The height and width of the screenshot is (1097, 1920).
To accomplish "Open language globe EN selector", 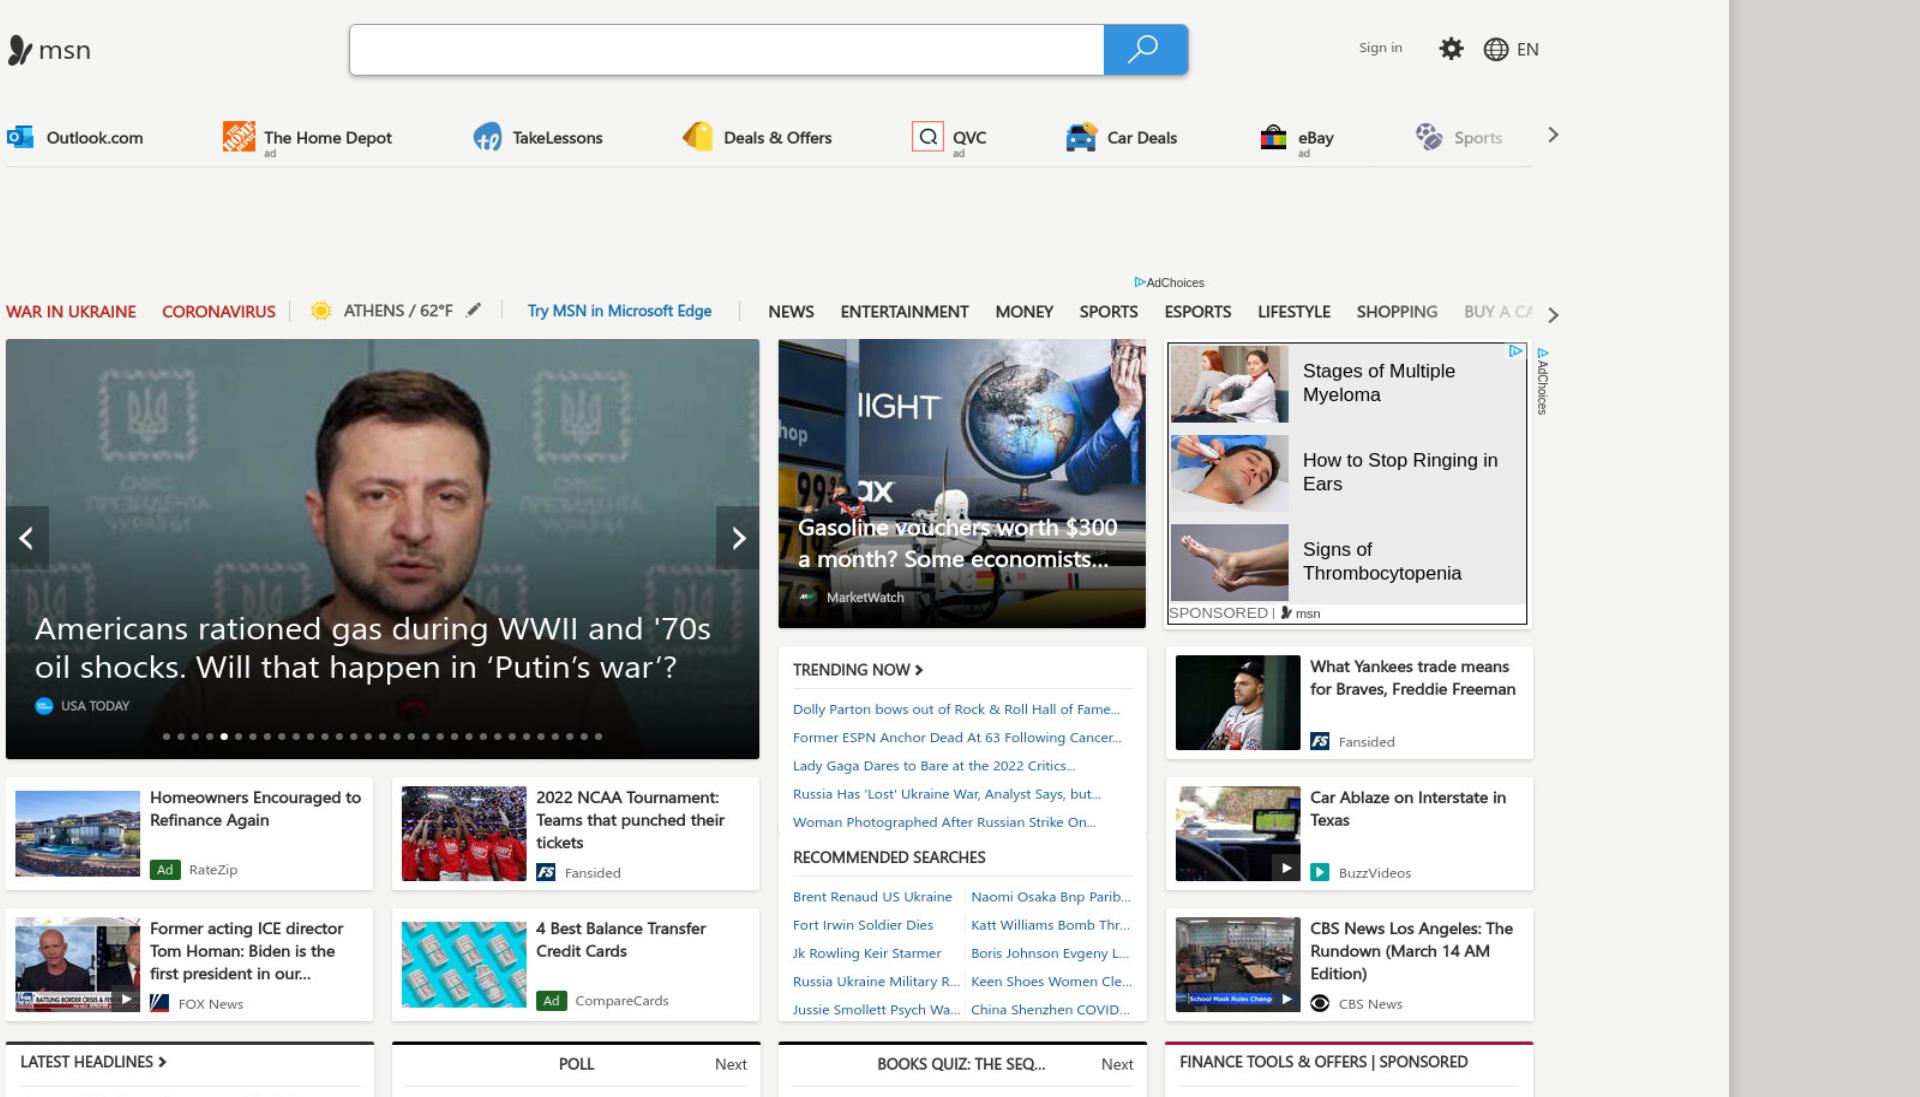I will (x=1511, y=49).
